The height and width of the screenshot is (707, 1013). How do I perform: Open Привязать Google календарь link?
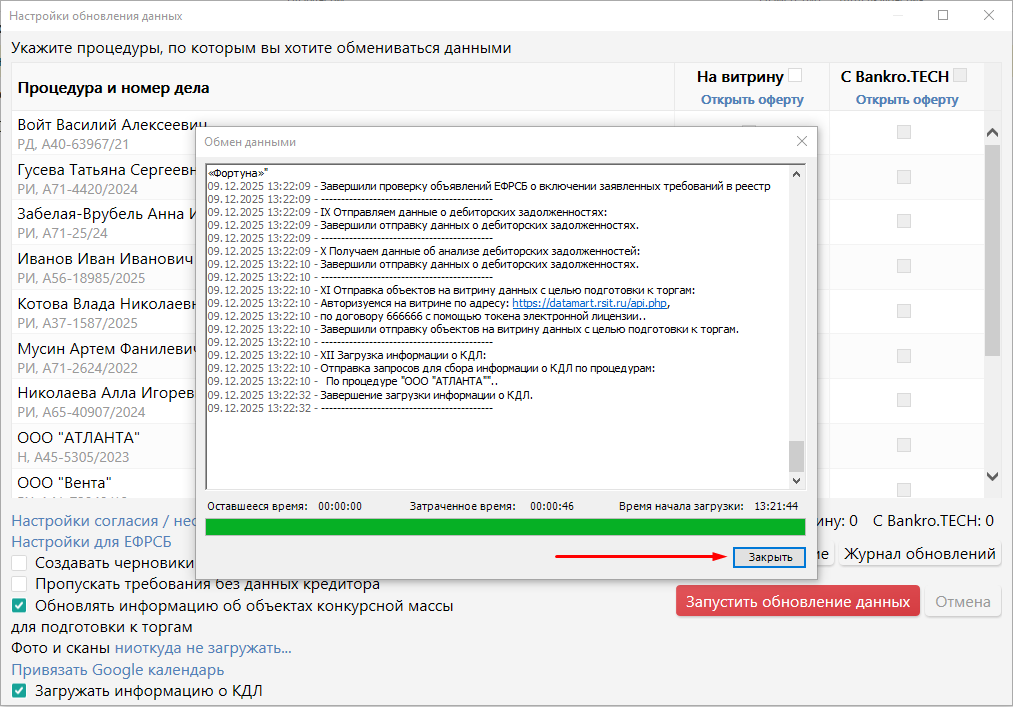[118, 670]
